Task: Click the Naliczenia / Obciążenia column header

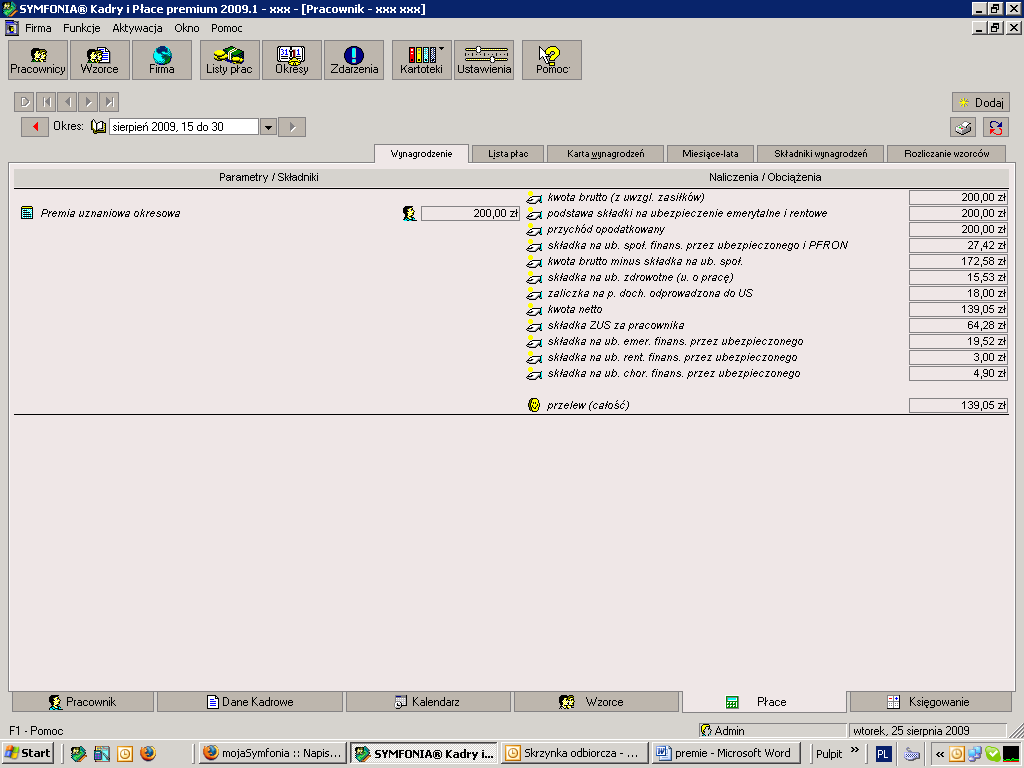Action: pyautogui.click(x=765, y=178)
